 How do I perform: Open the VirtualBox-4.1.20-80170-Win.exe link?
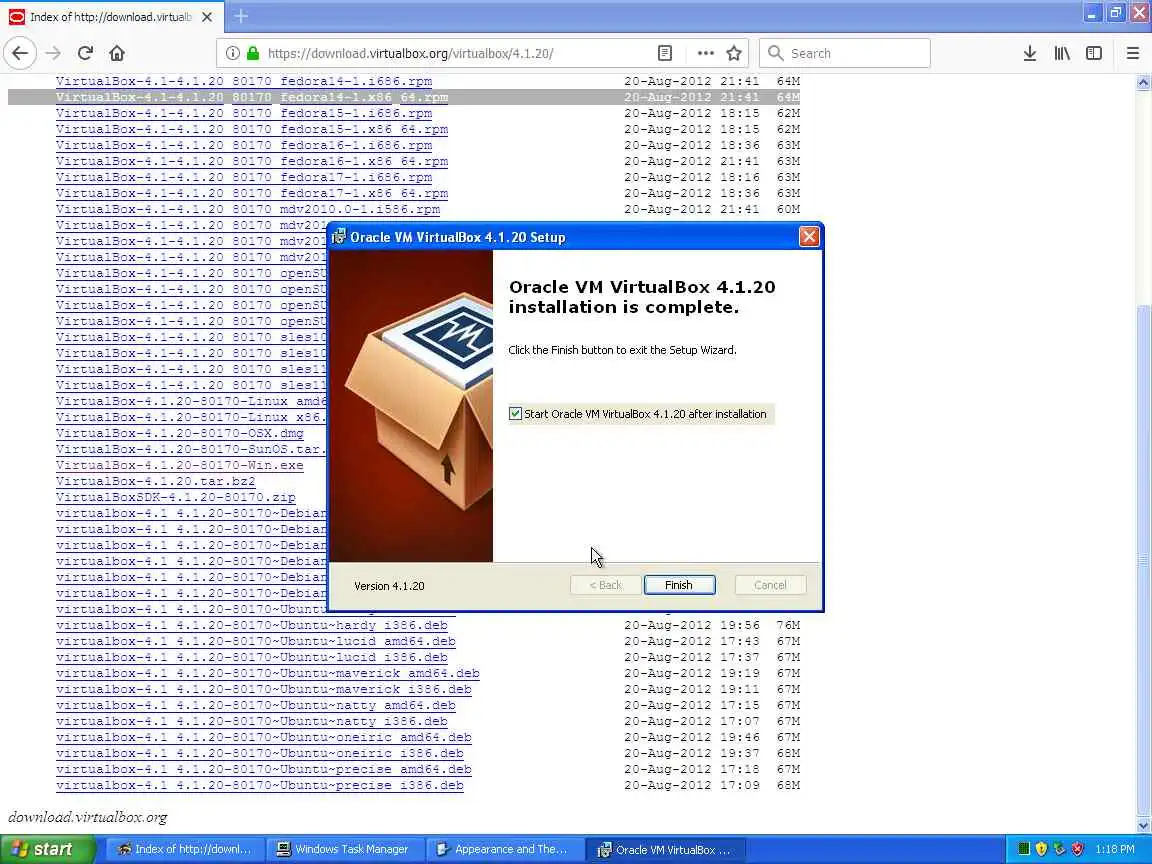[180, 465]
